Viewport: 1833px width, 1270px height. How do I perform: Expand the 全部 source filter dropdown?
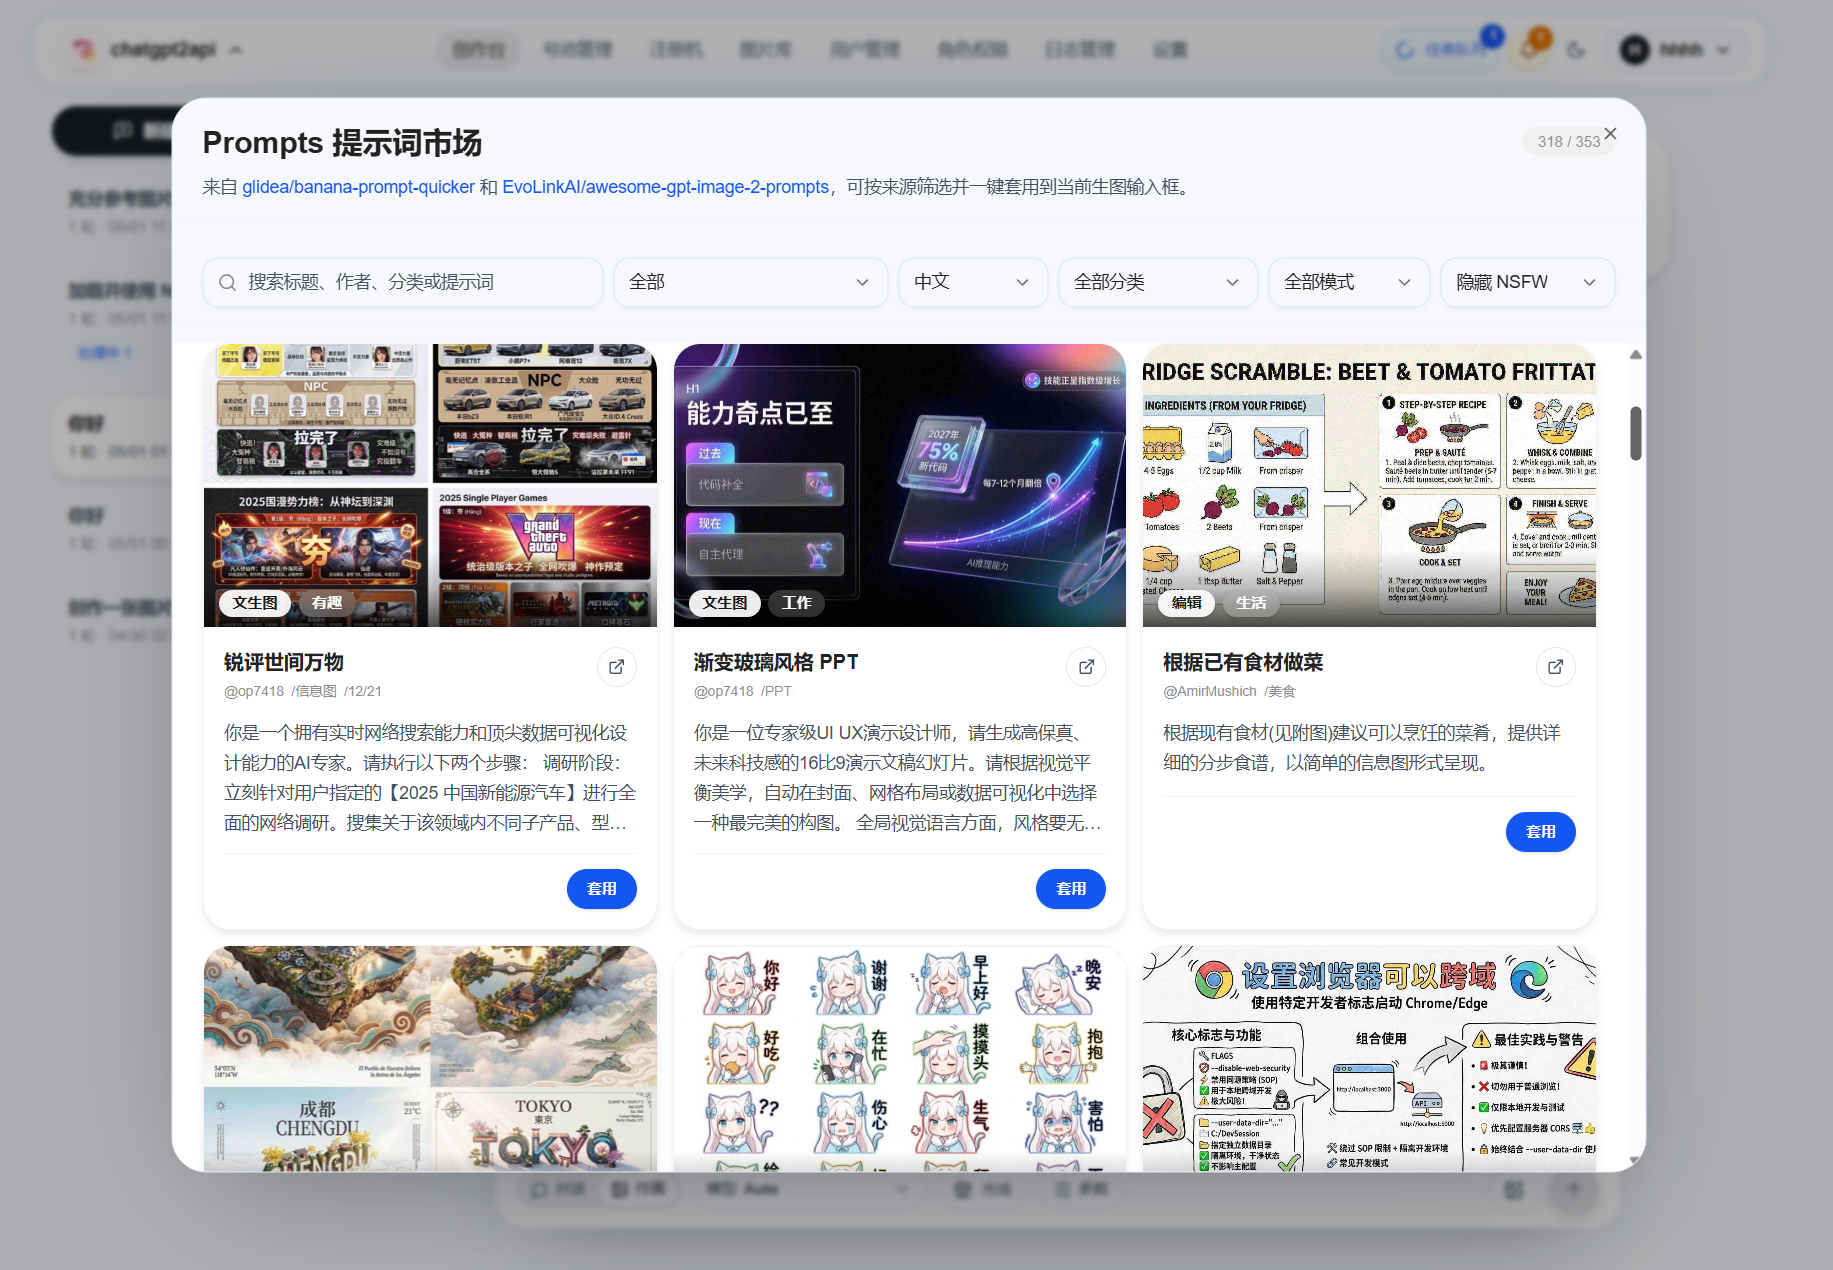point(750,282)
